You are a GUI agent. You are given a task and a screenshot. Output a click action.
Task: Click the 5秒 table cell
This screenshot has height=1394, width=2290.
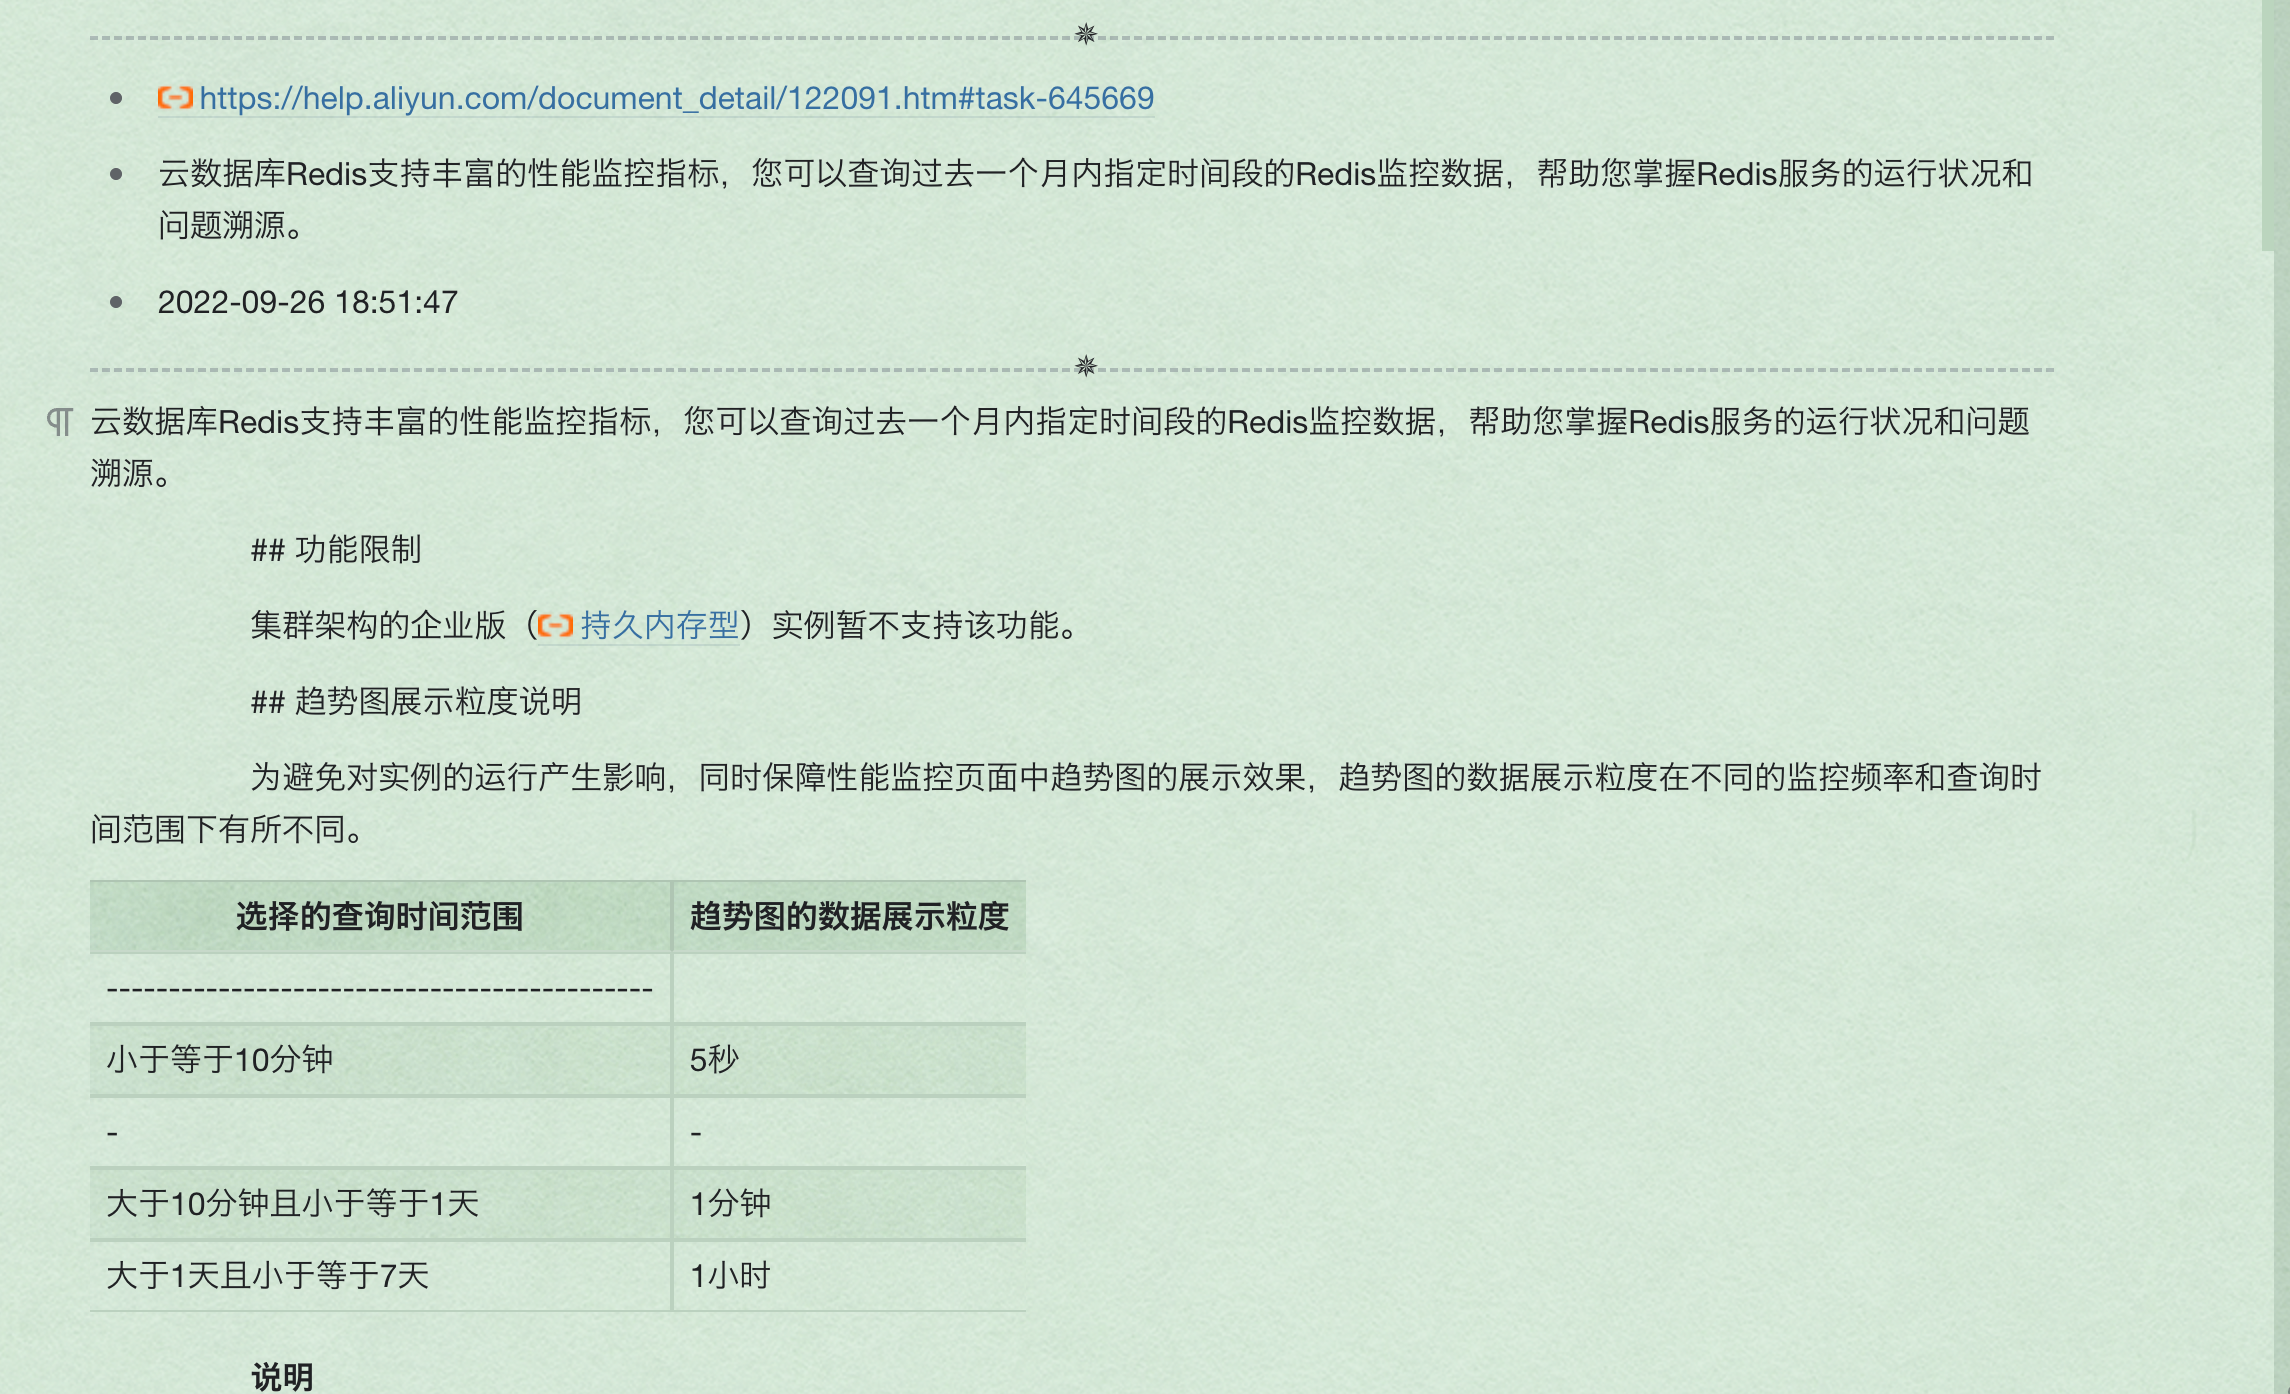(714, 1060)
